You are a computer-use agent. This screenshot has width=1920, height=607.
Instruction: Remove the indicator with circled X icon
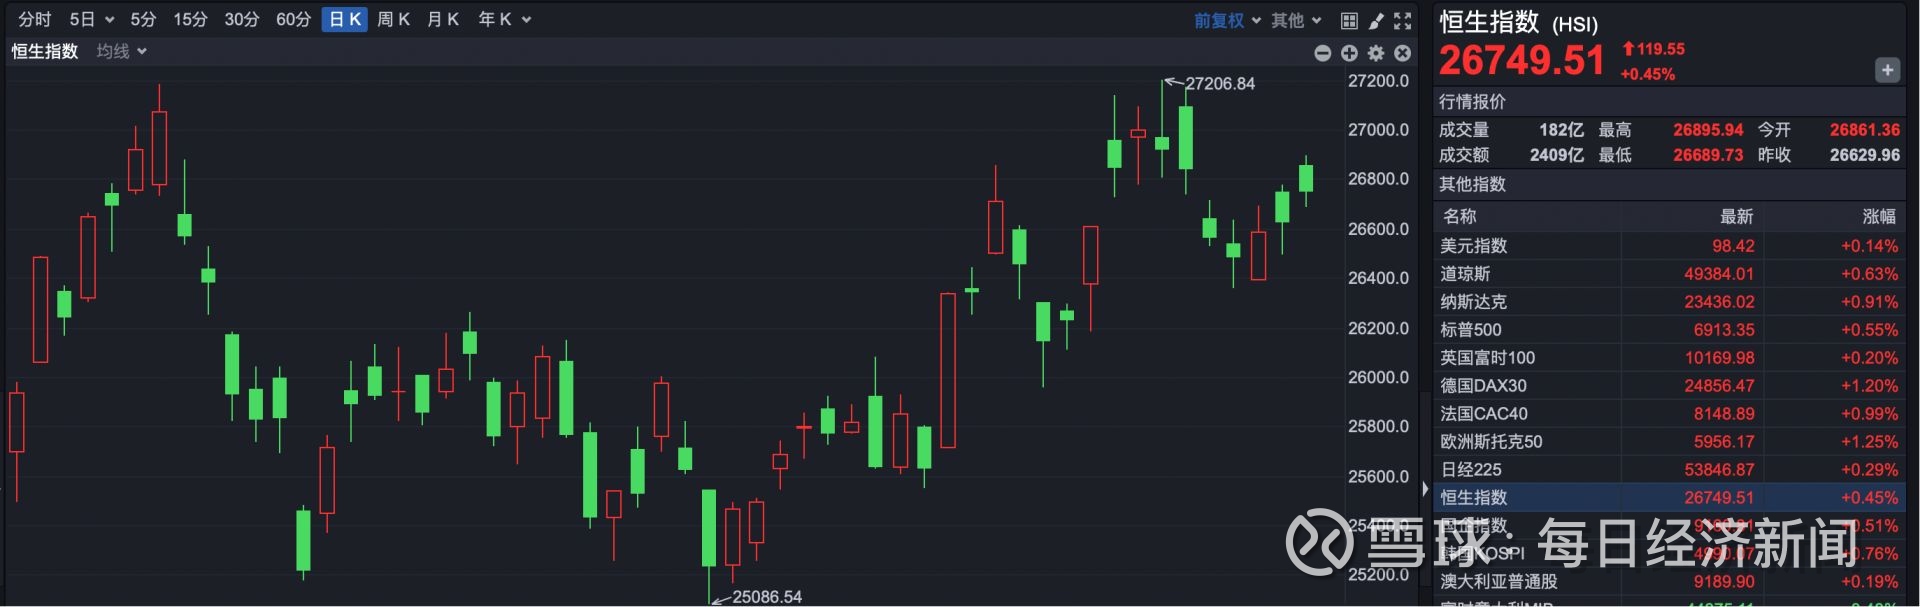click(x=1403, y=53)
